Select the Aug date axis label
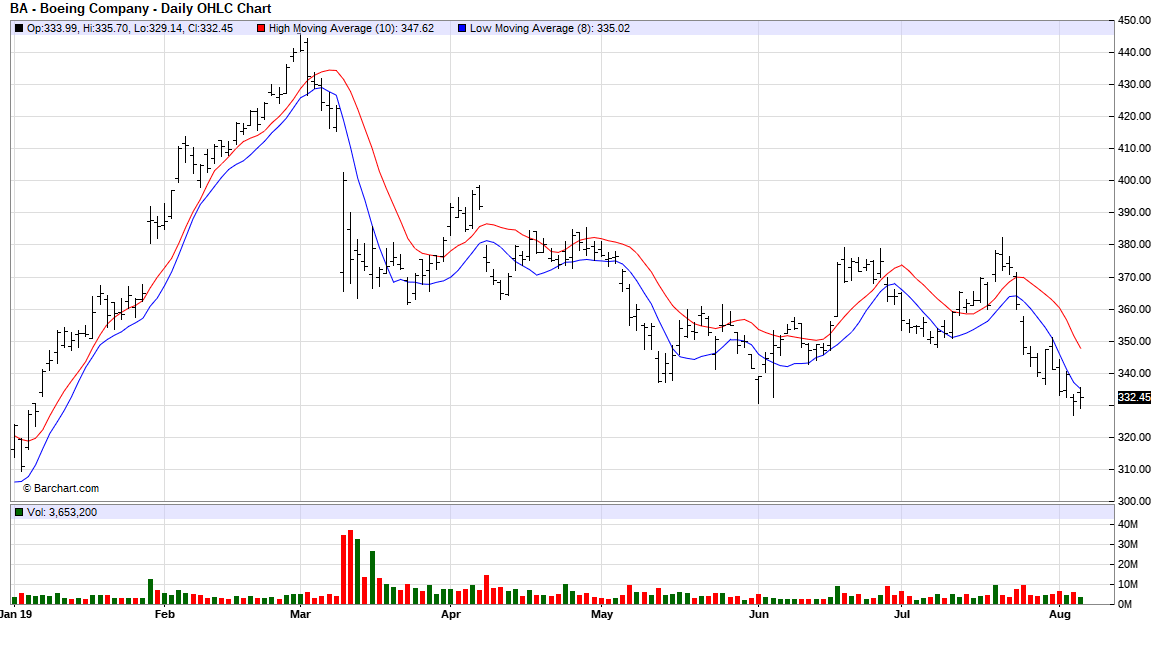The image size is (1156, 645). click(1060, 614)
